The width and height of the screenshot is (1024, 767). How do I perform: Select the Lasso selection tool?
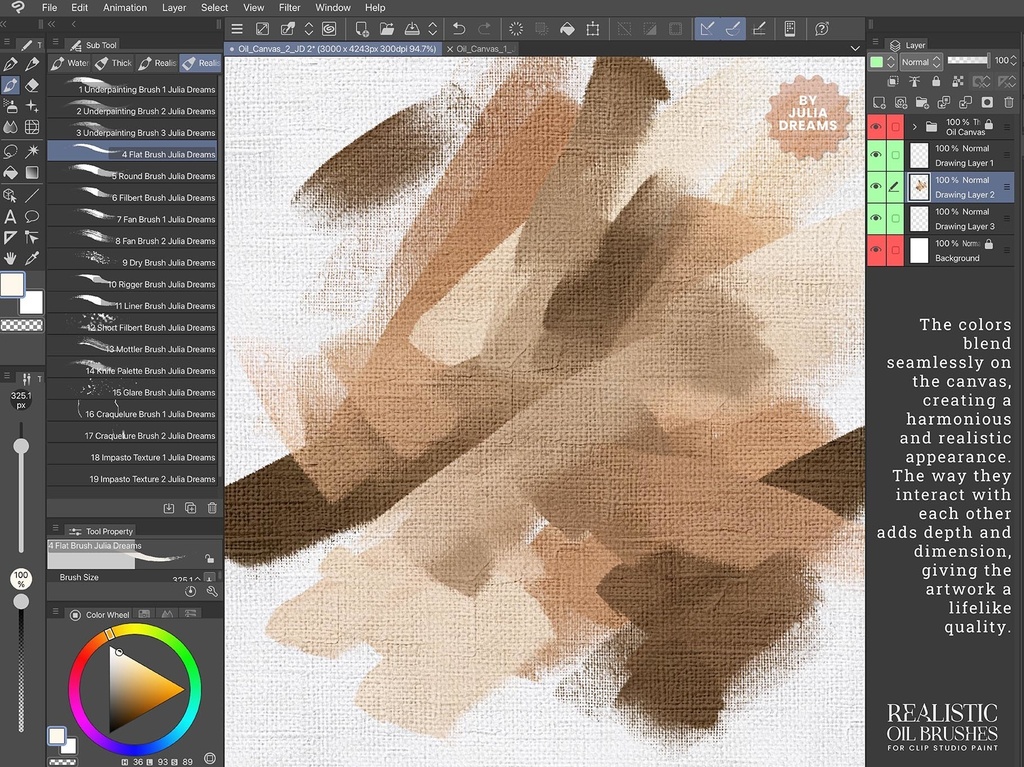pos(10,151)
